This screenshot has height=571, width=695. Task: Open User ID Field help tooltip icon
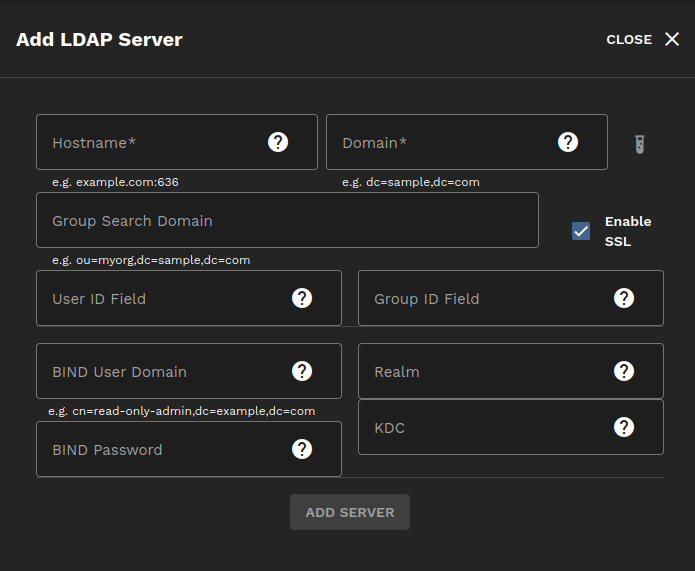coord(302,298)
